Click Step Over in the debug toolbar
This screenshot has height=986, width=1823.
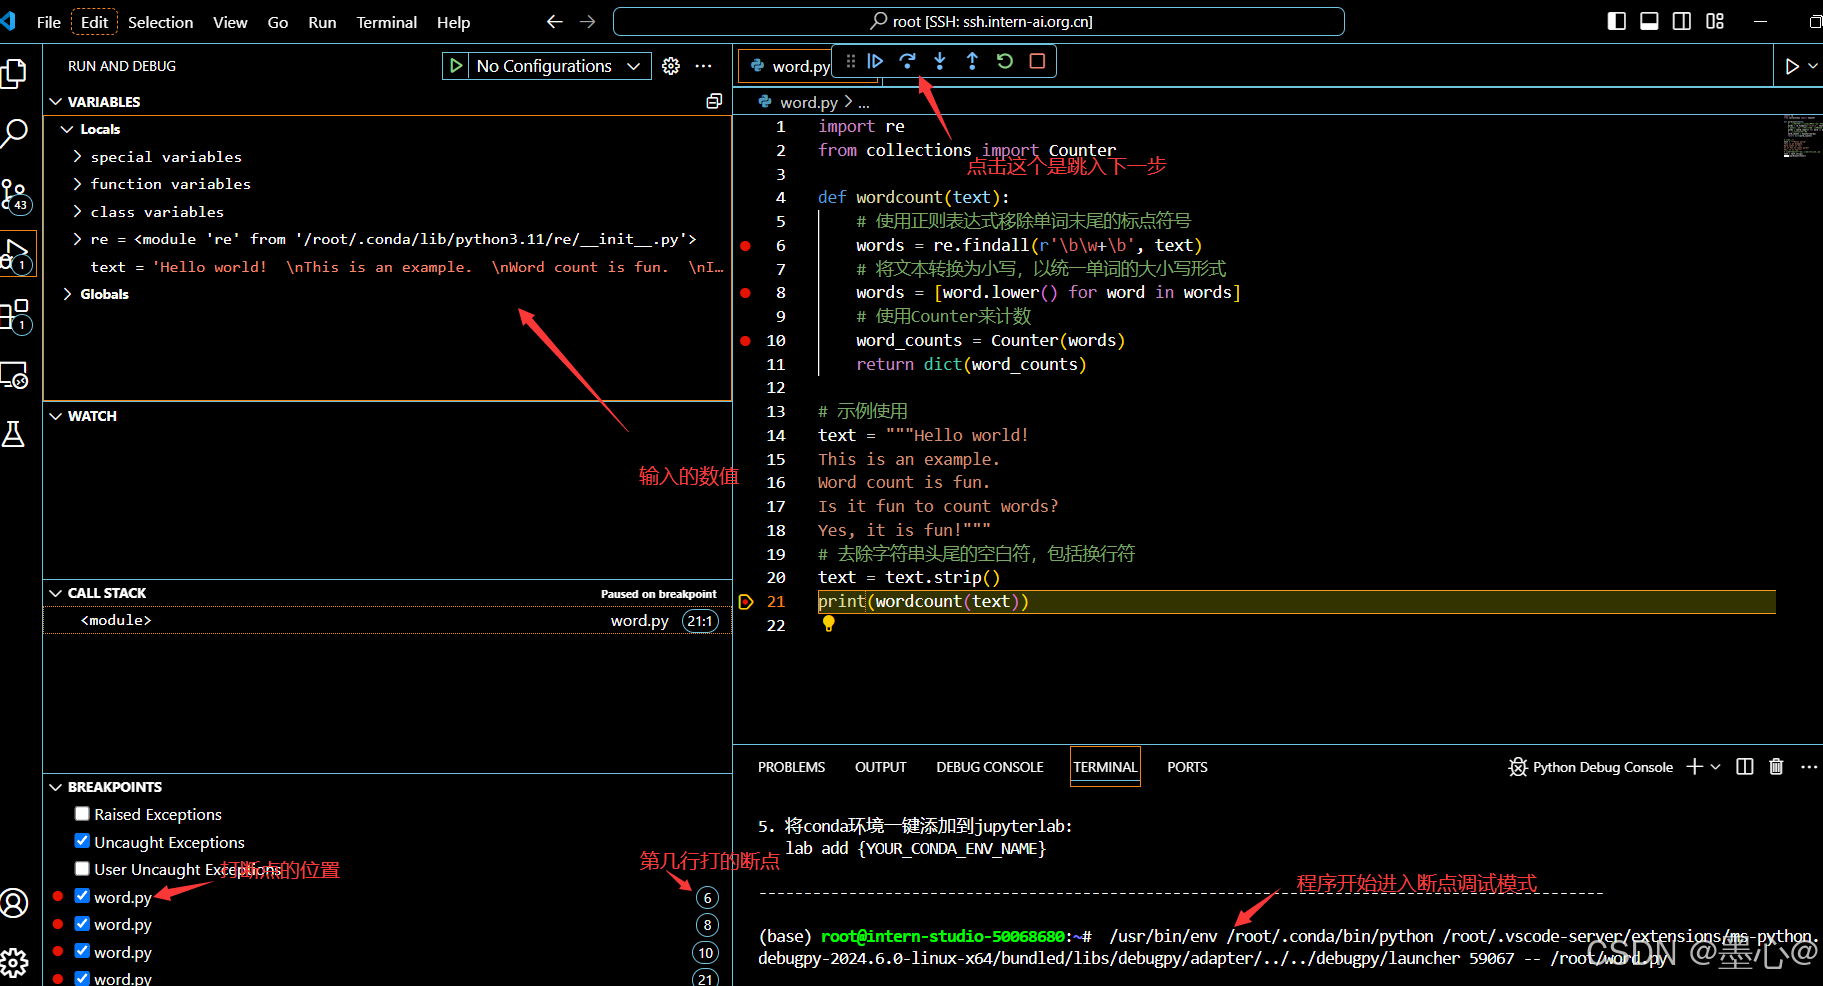907,61
